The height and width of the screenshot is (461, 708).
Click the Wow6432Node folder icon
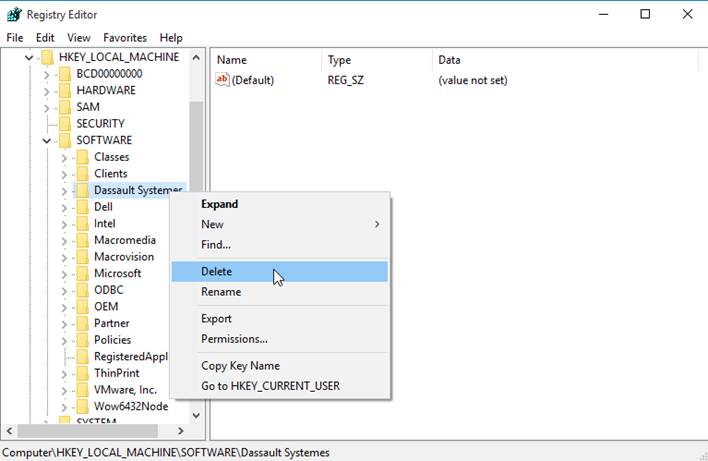83,407
